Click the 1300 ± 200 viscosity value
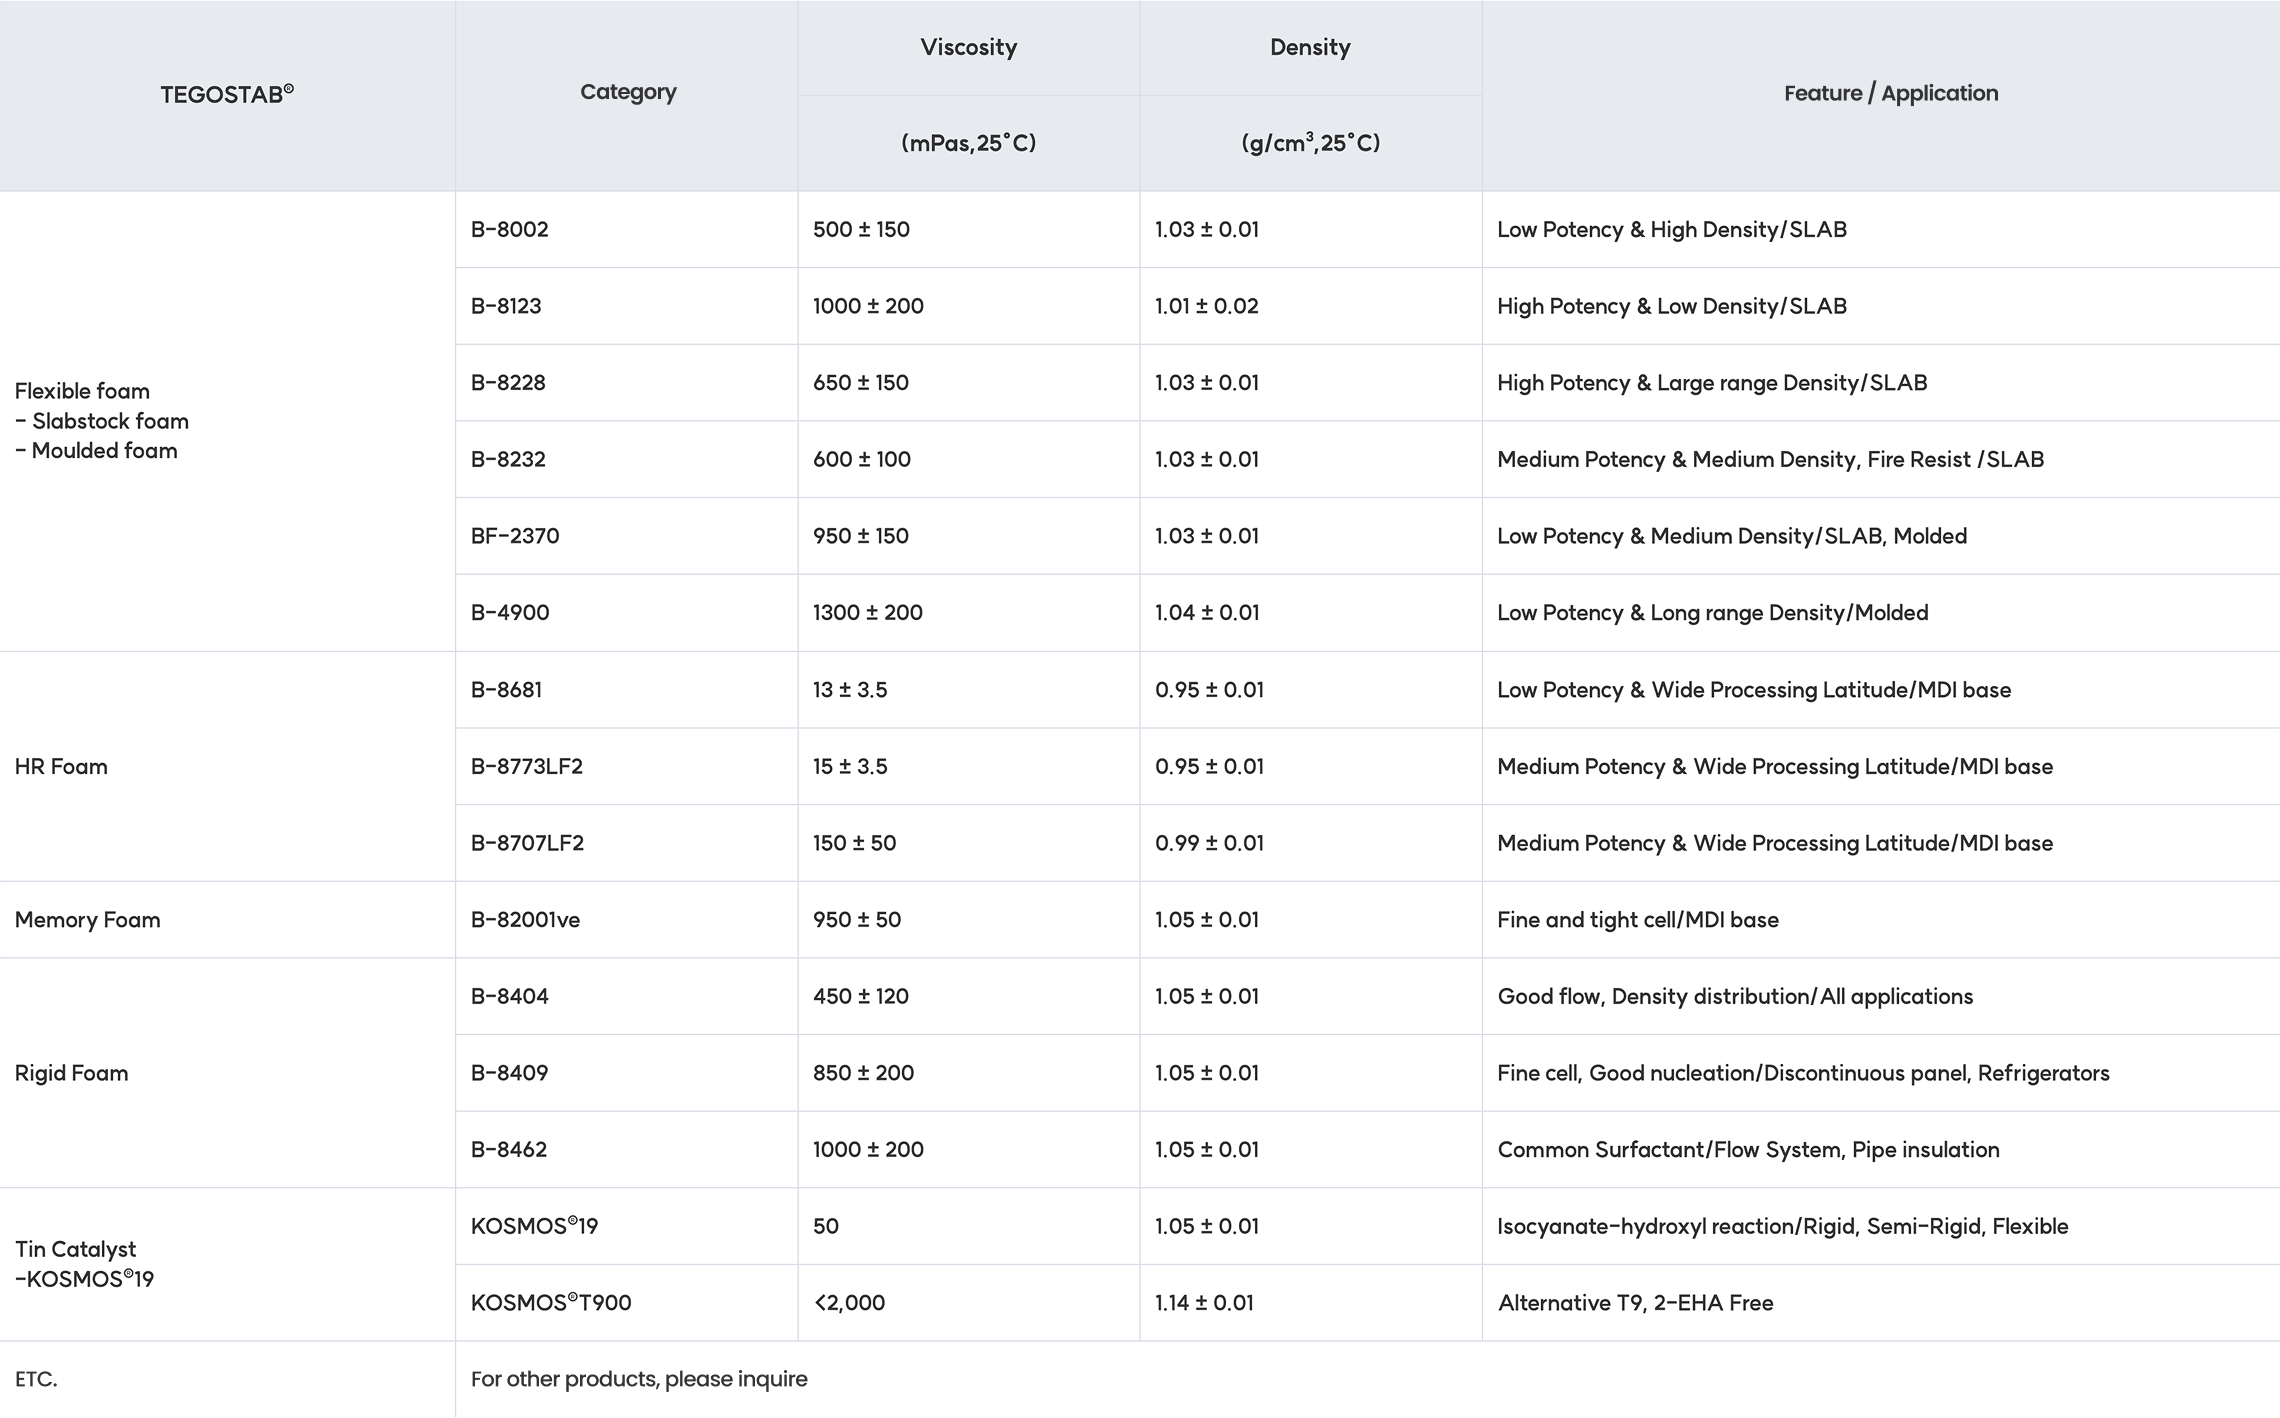 click(868, 612)
